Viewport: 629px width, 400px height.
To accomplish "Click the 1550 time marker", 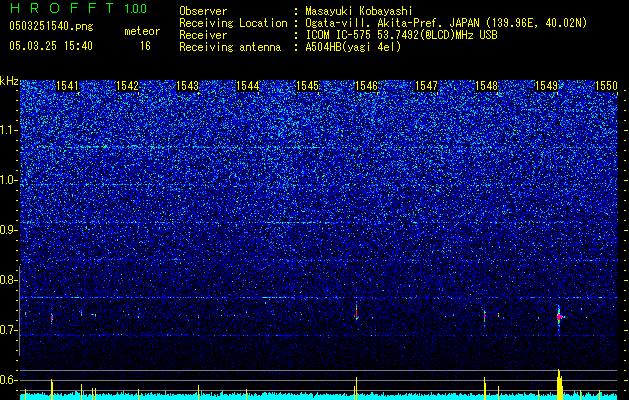I will click(x=606, y=86).
